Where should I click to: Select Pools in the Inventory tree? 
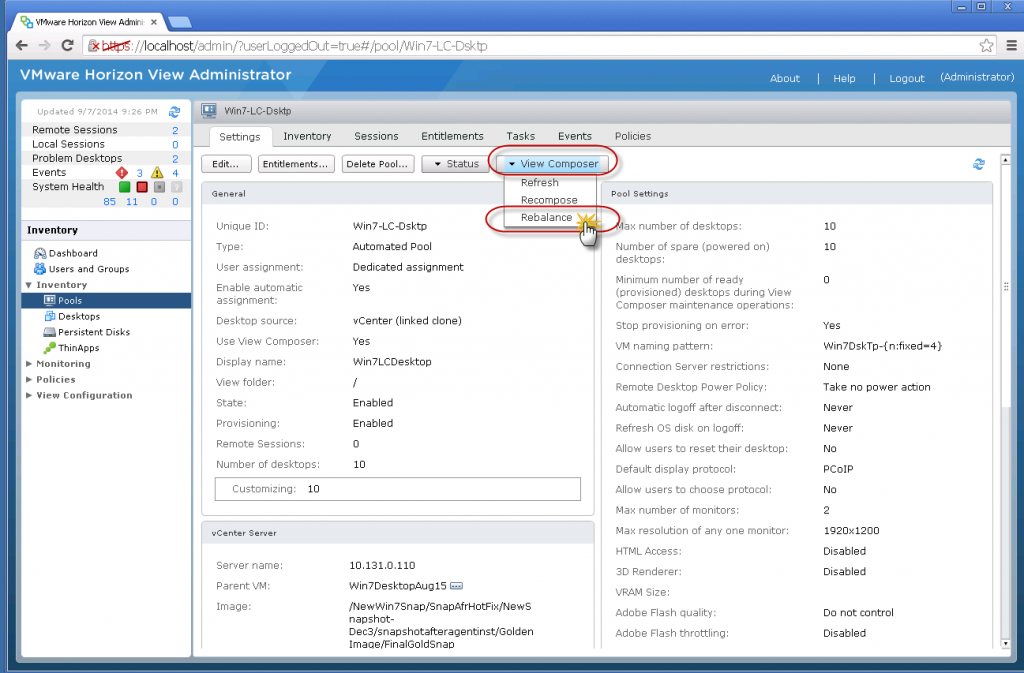70,300
